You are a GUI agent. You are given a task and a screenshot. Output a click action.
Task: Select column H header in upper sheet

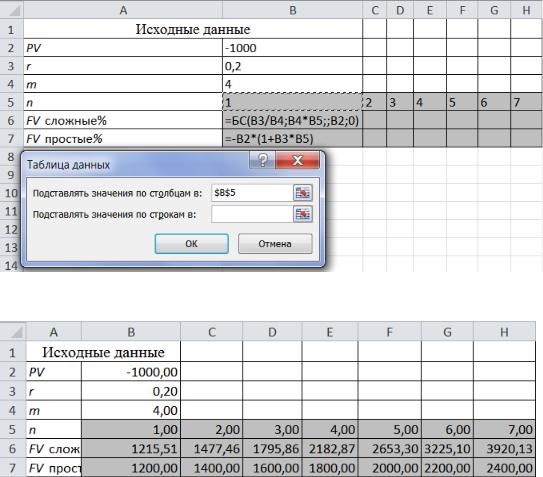click(526, 10)
